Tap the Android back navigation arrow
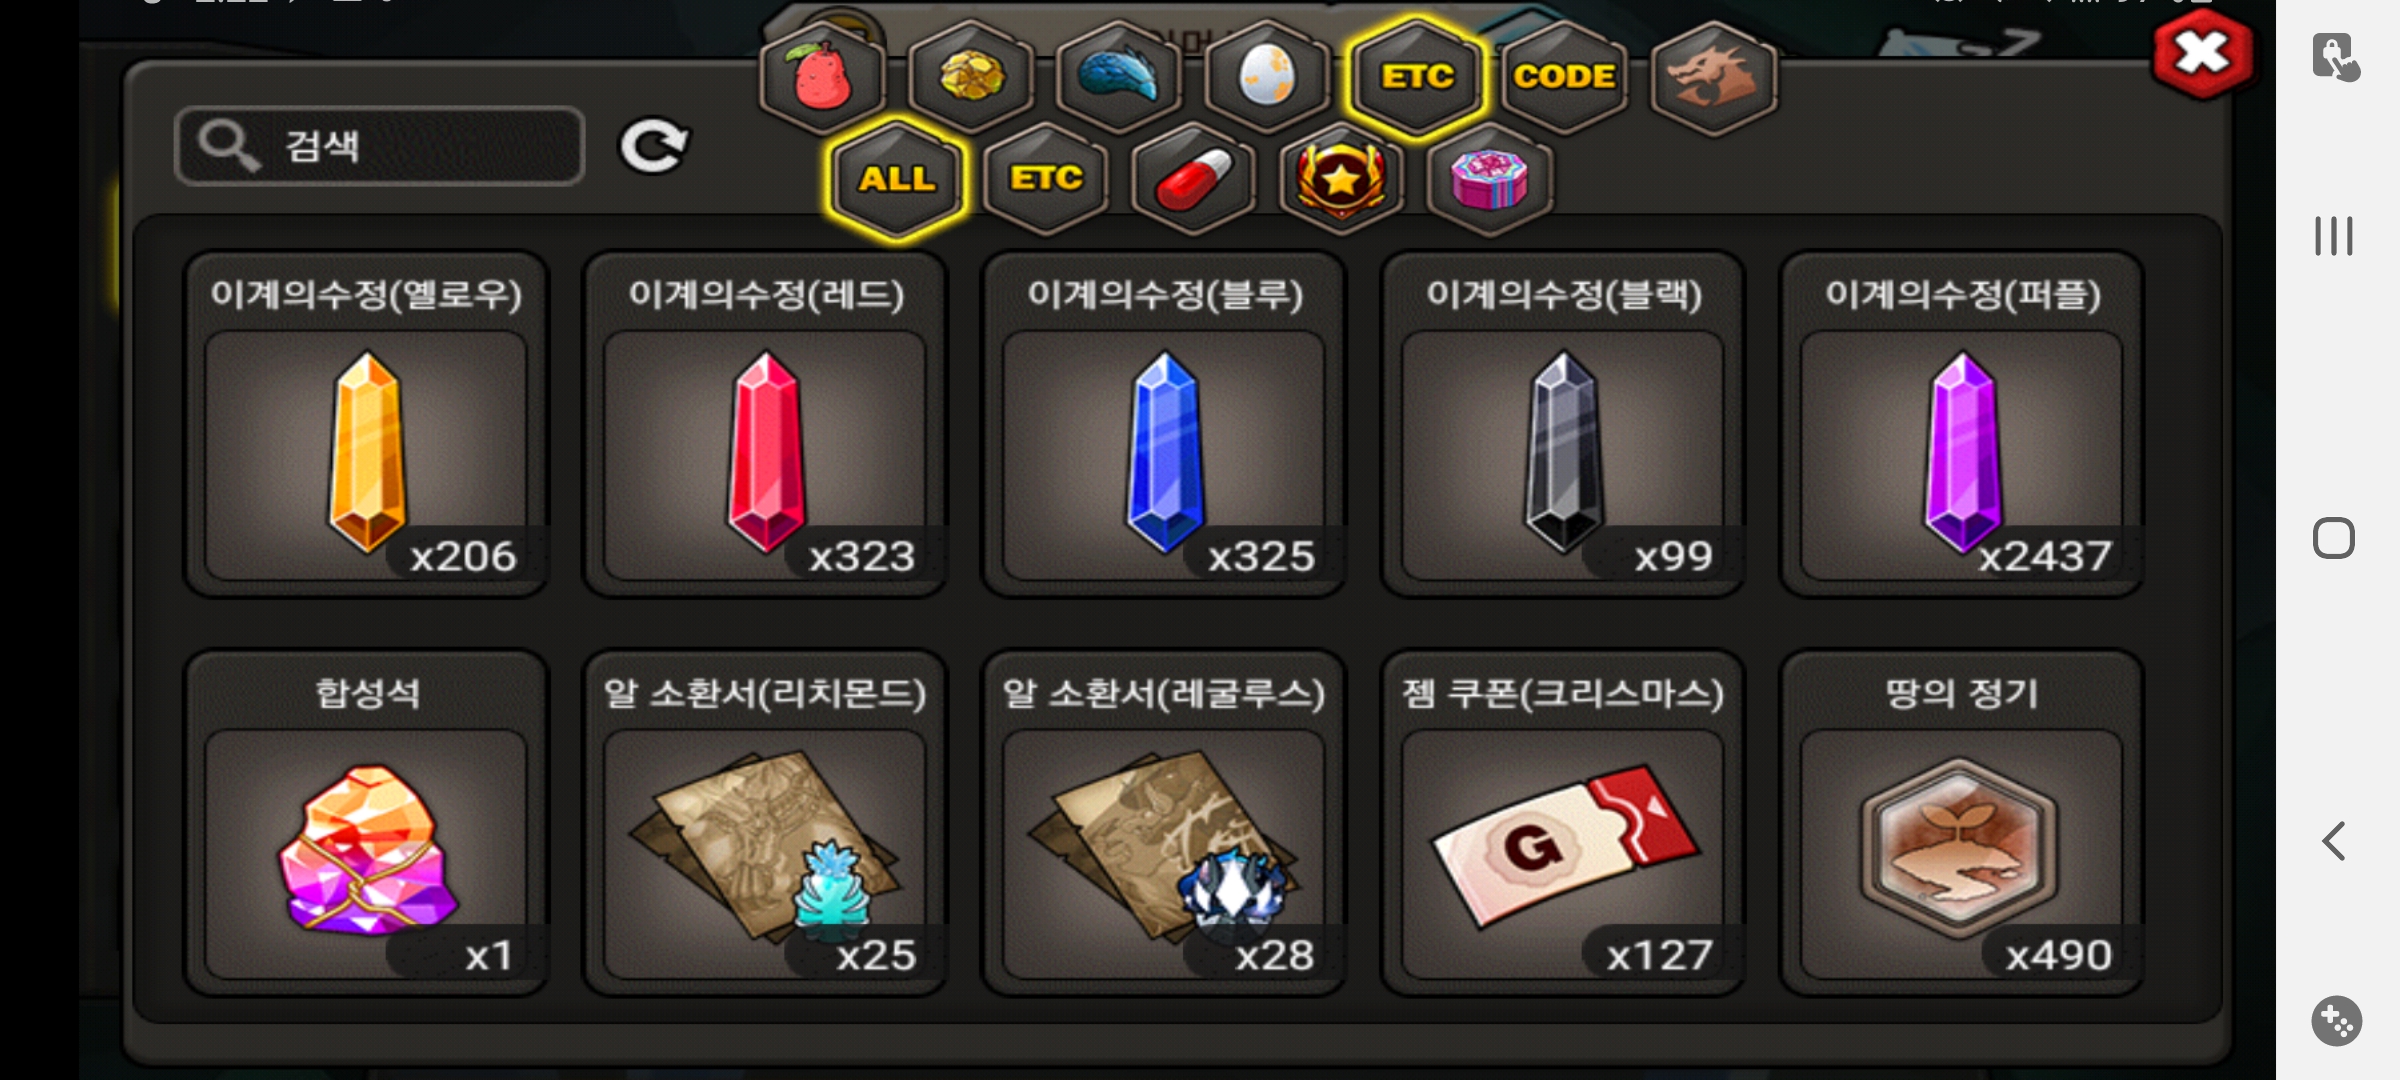 [x=2335, y=840]
